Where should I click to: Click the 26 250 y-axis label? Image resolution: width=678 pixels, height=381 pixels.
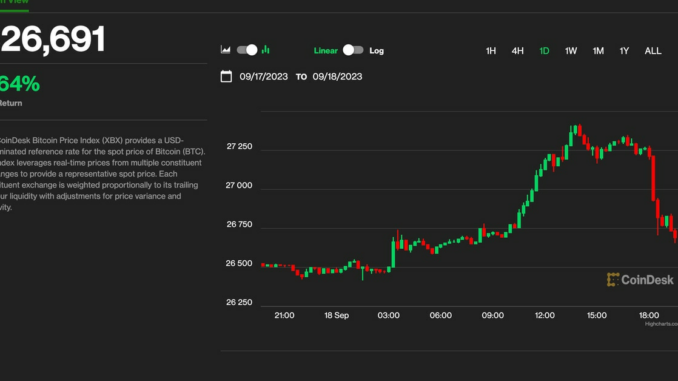239,302
